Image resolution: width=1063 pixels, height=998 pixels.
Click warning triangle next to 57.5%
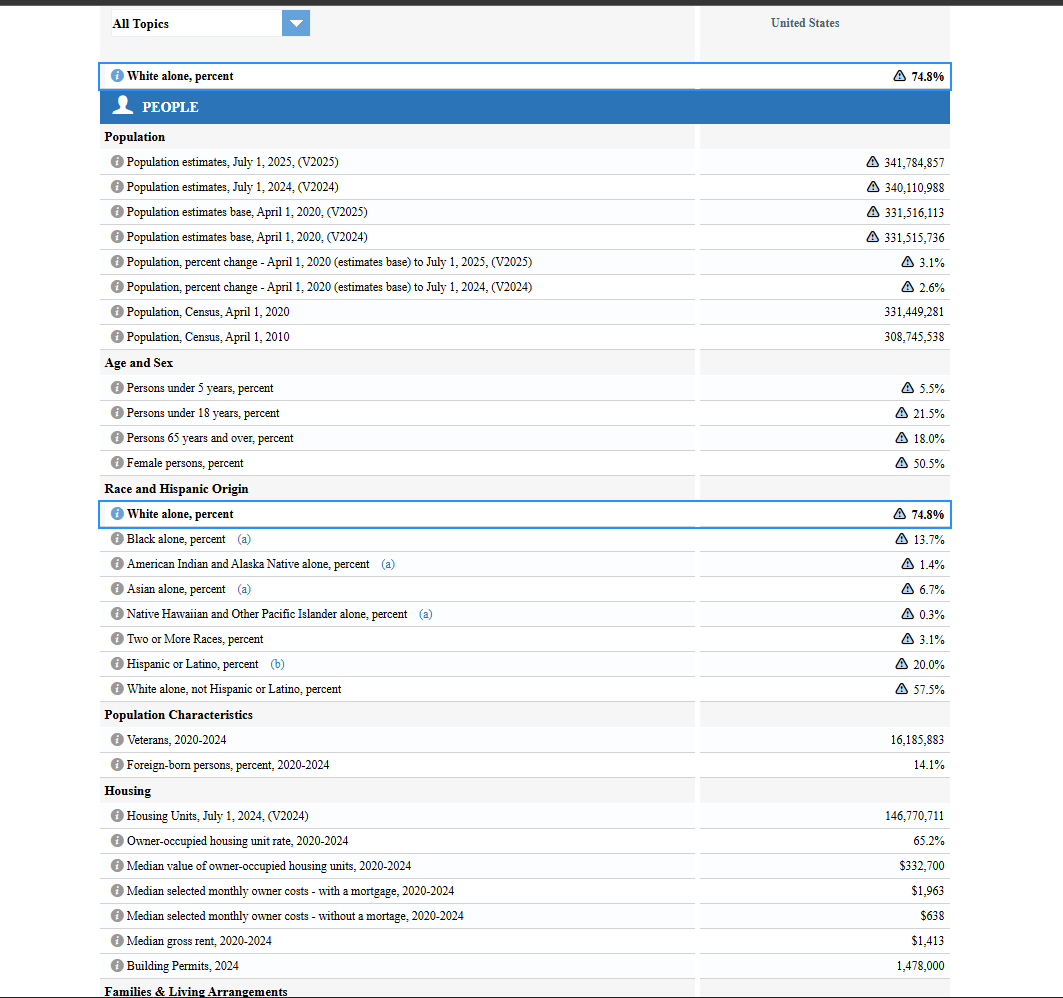(x=902, y=689)
